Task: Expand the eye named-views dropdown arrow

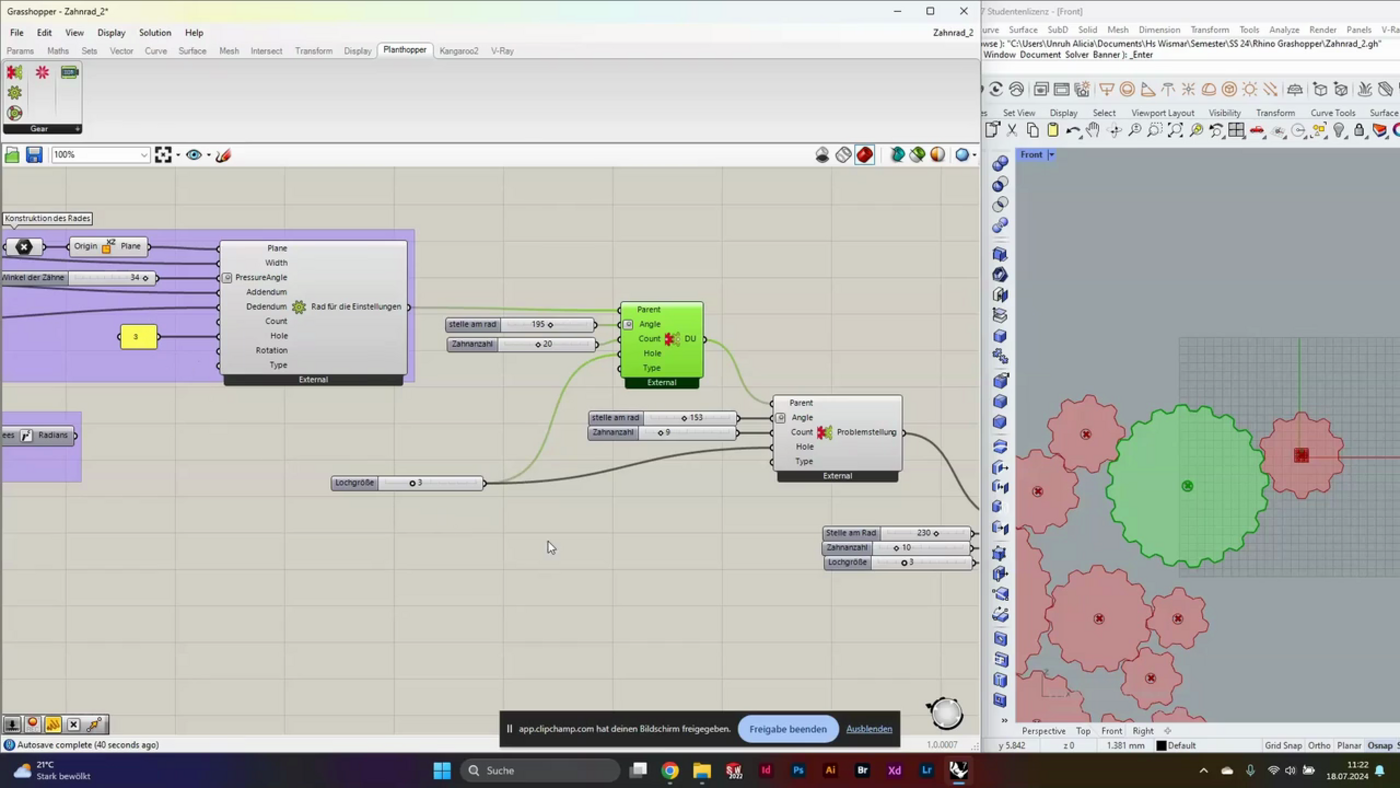Action: tap(208, 155)
